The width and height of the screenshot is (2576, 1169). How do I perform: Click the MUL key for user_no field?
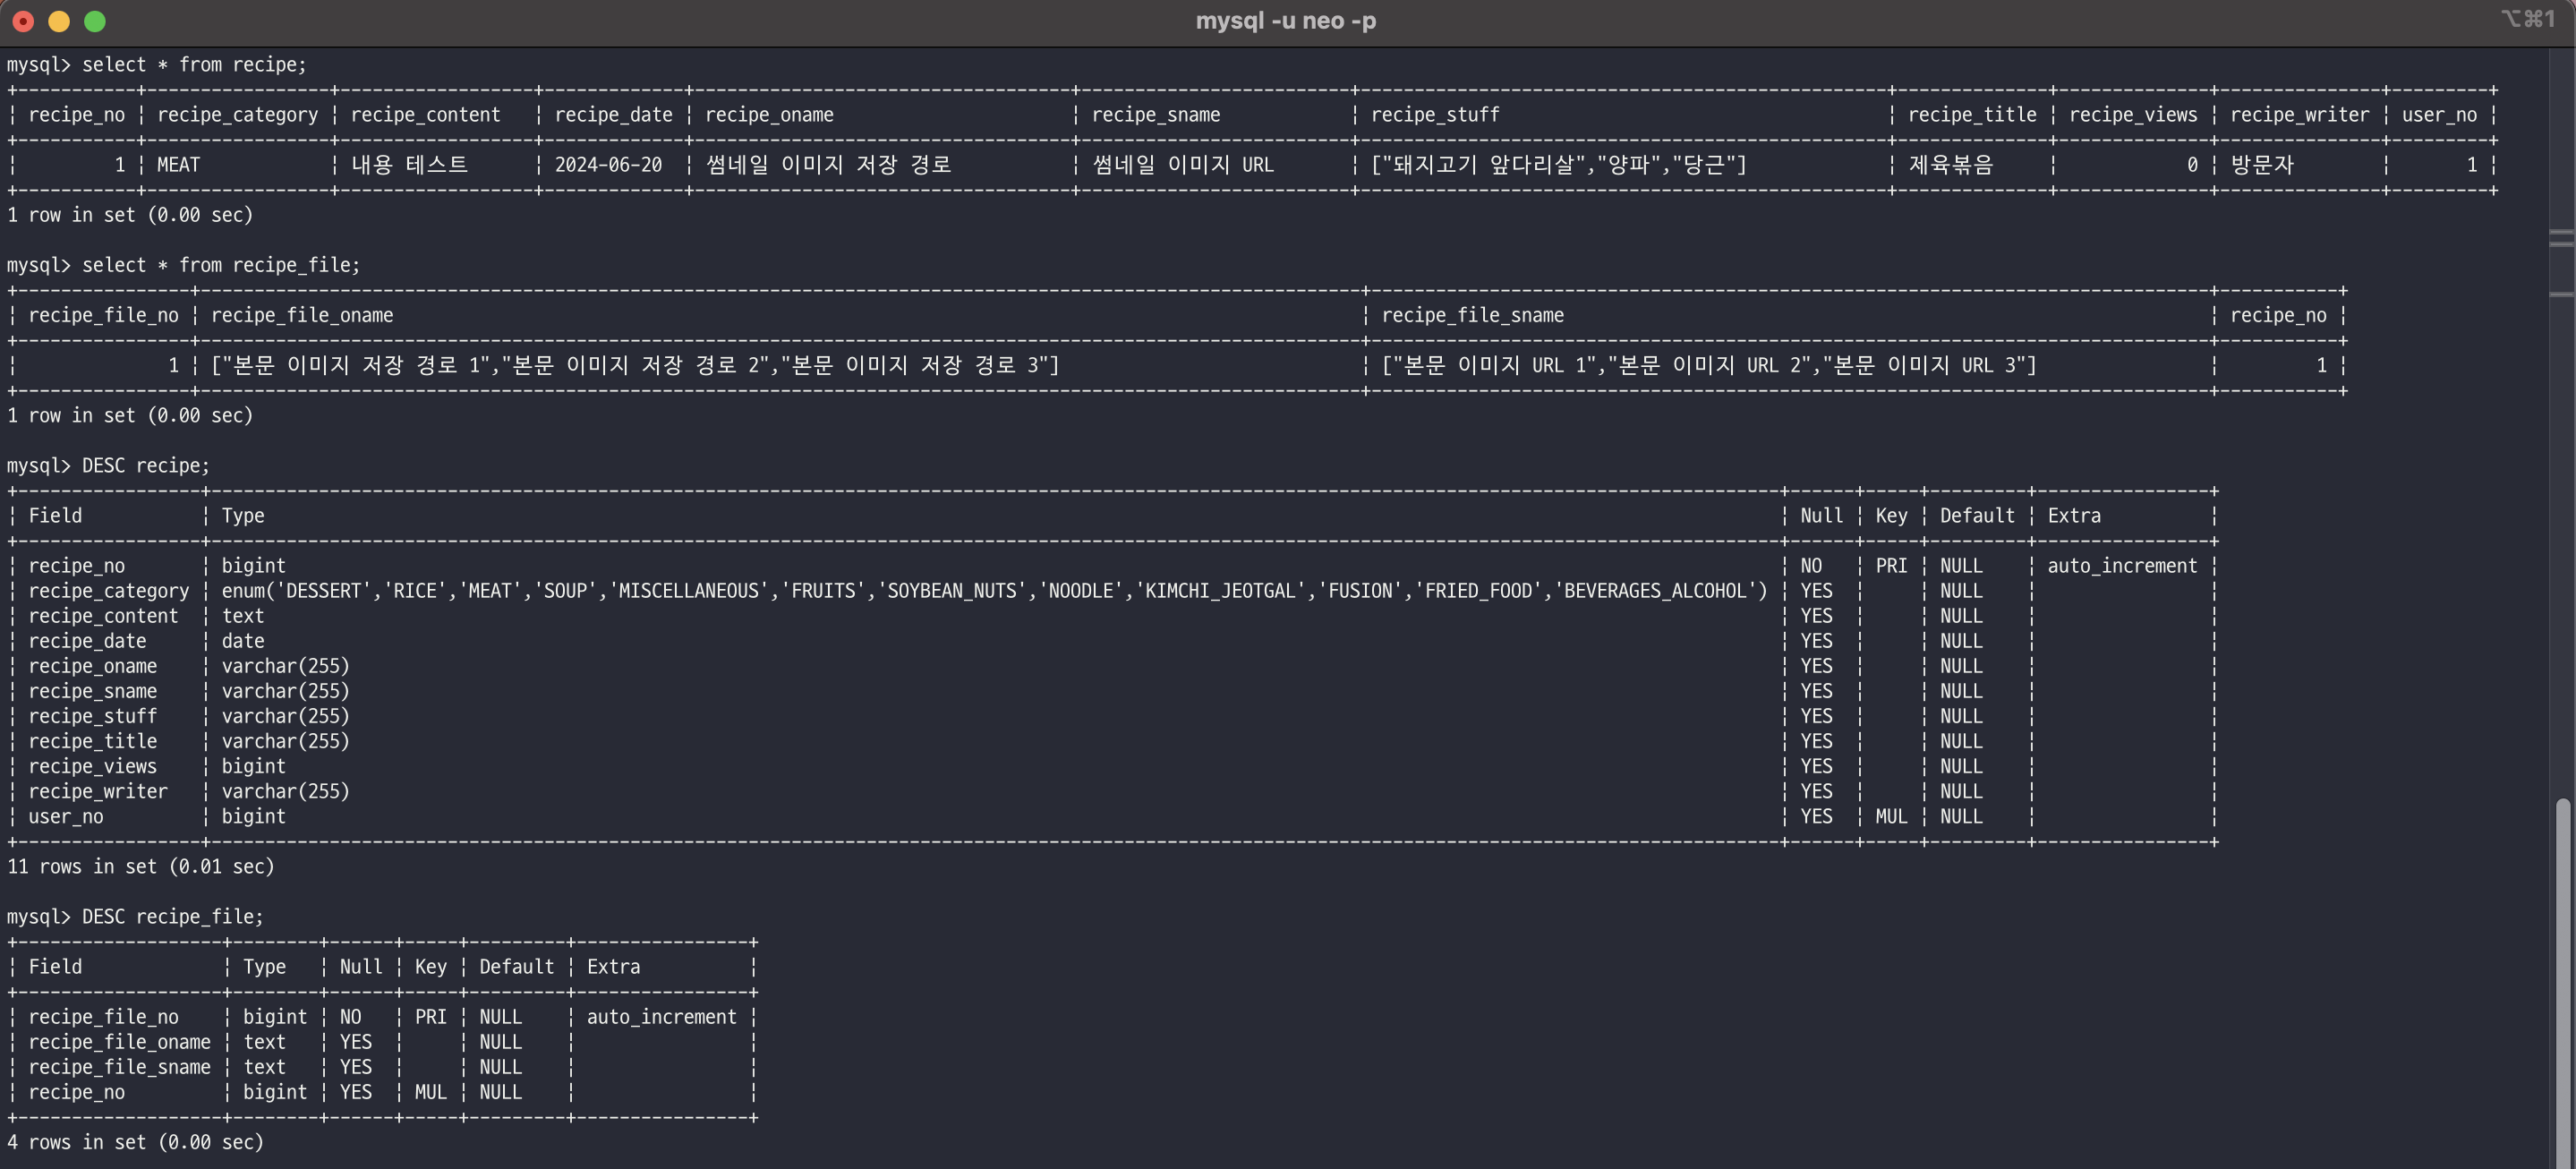click(1890, 817)
